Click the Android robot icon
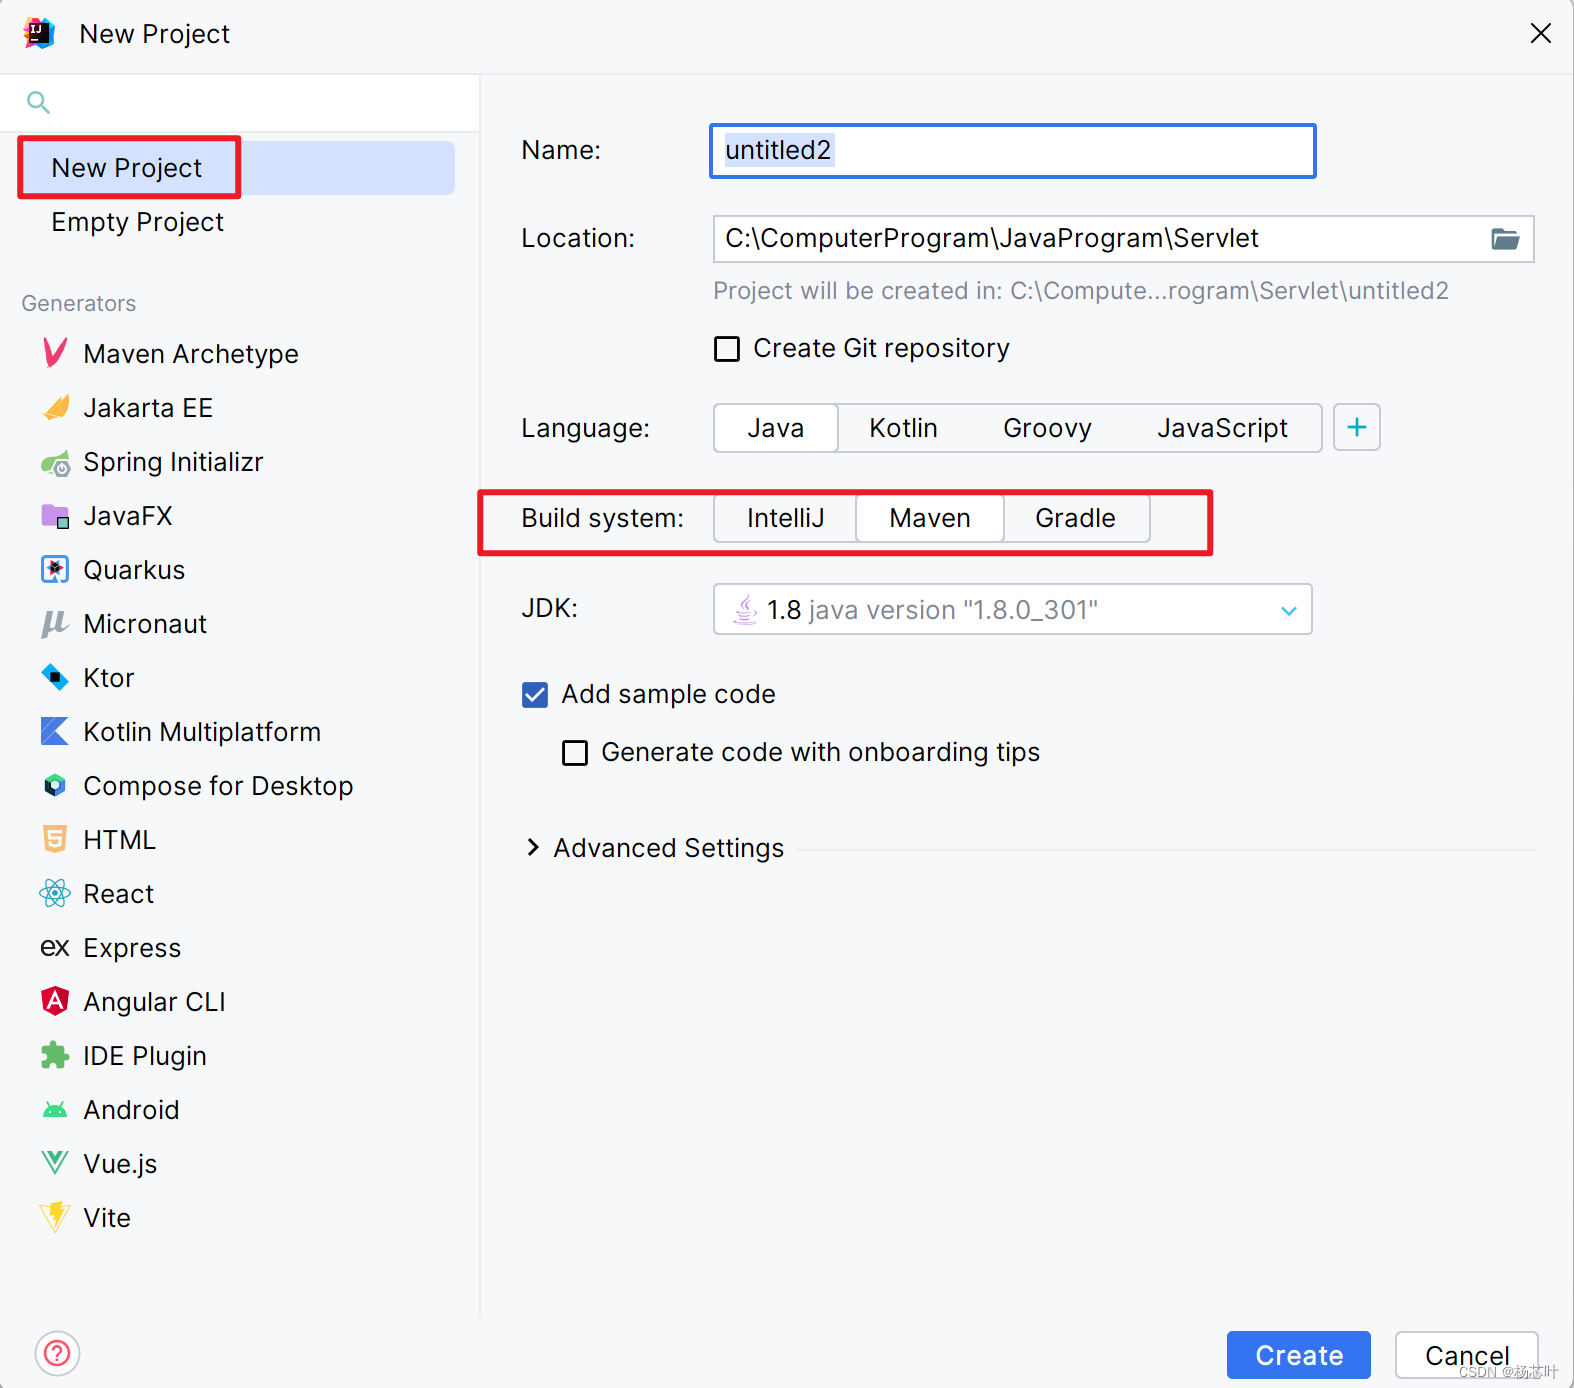The width and height of the screenshot is (1574, 1388). pyautogui.click(x=55, y=1110)
